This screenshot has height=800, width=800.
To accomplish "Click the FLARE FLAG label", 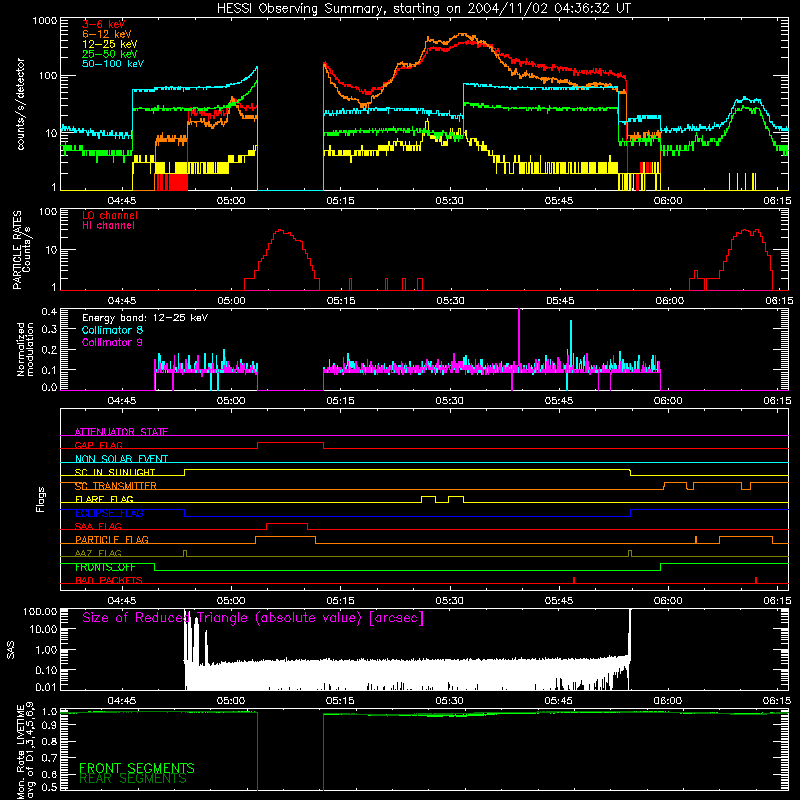I will (104, 499).
